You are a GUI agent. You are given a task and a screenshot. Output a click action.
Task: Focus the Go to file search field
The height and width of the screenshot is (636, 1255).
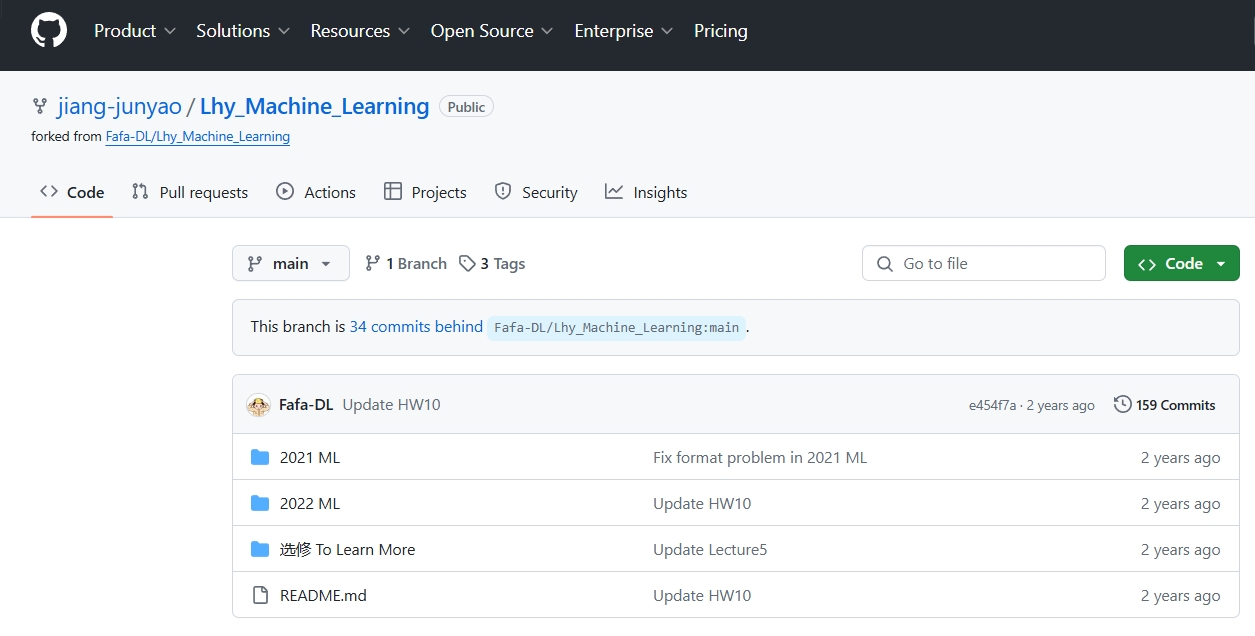point(984,264)
